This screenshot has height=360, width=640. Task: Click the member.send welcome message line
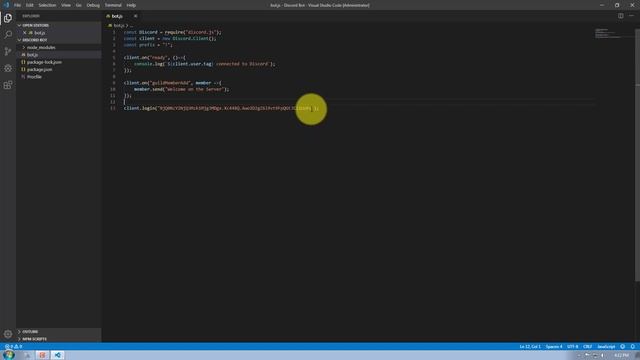pos(181,89)
